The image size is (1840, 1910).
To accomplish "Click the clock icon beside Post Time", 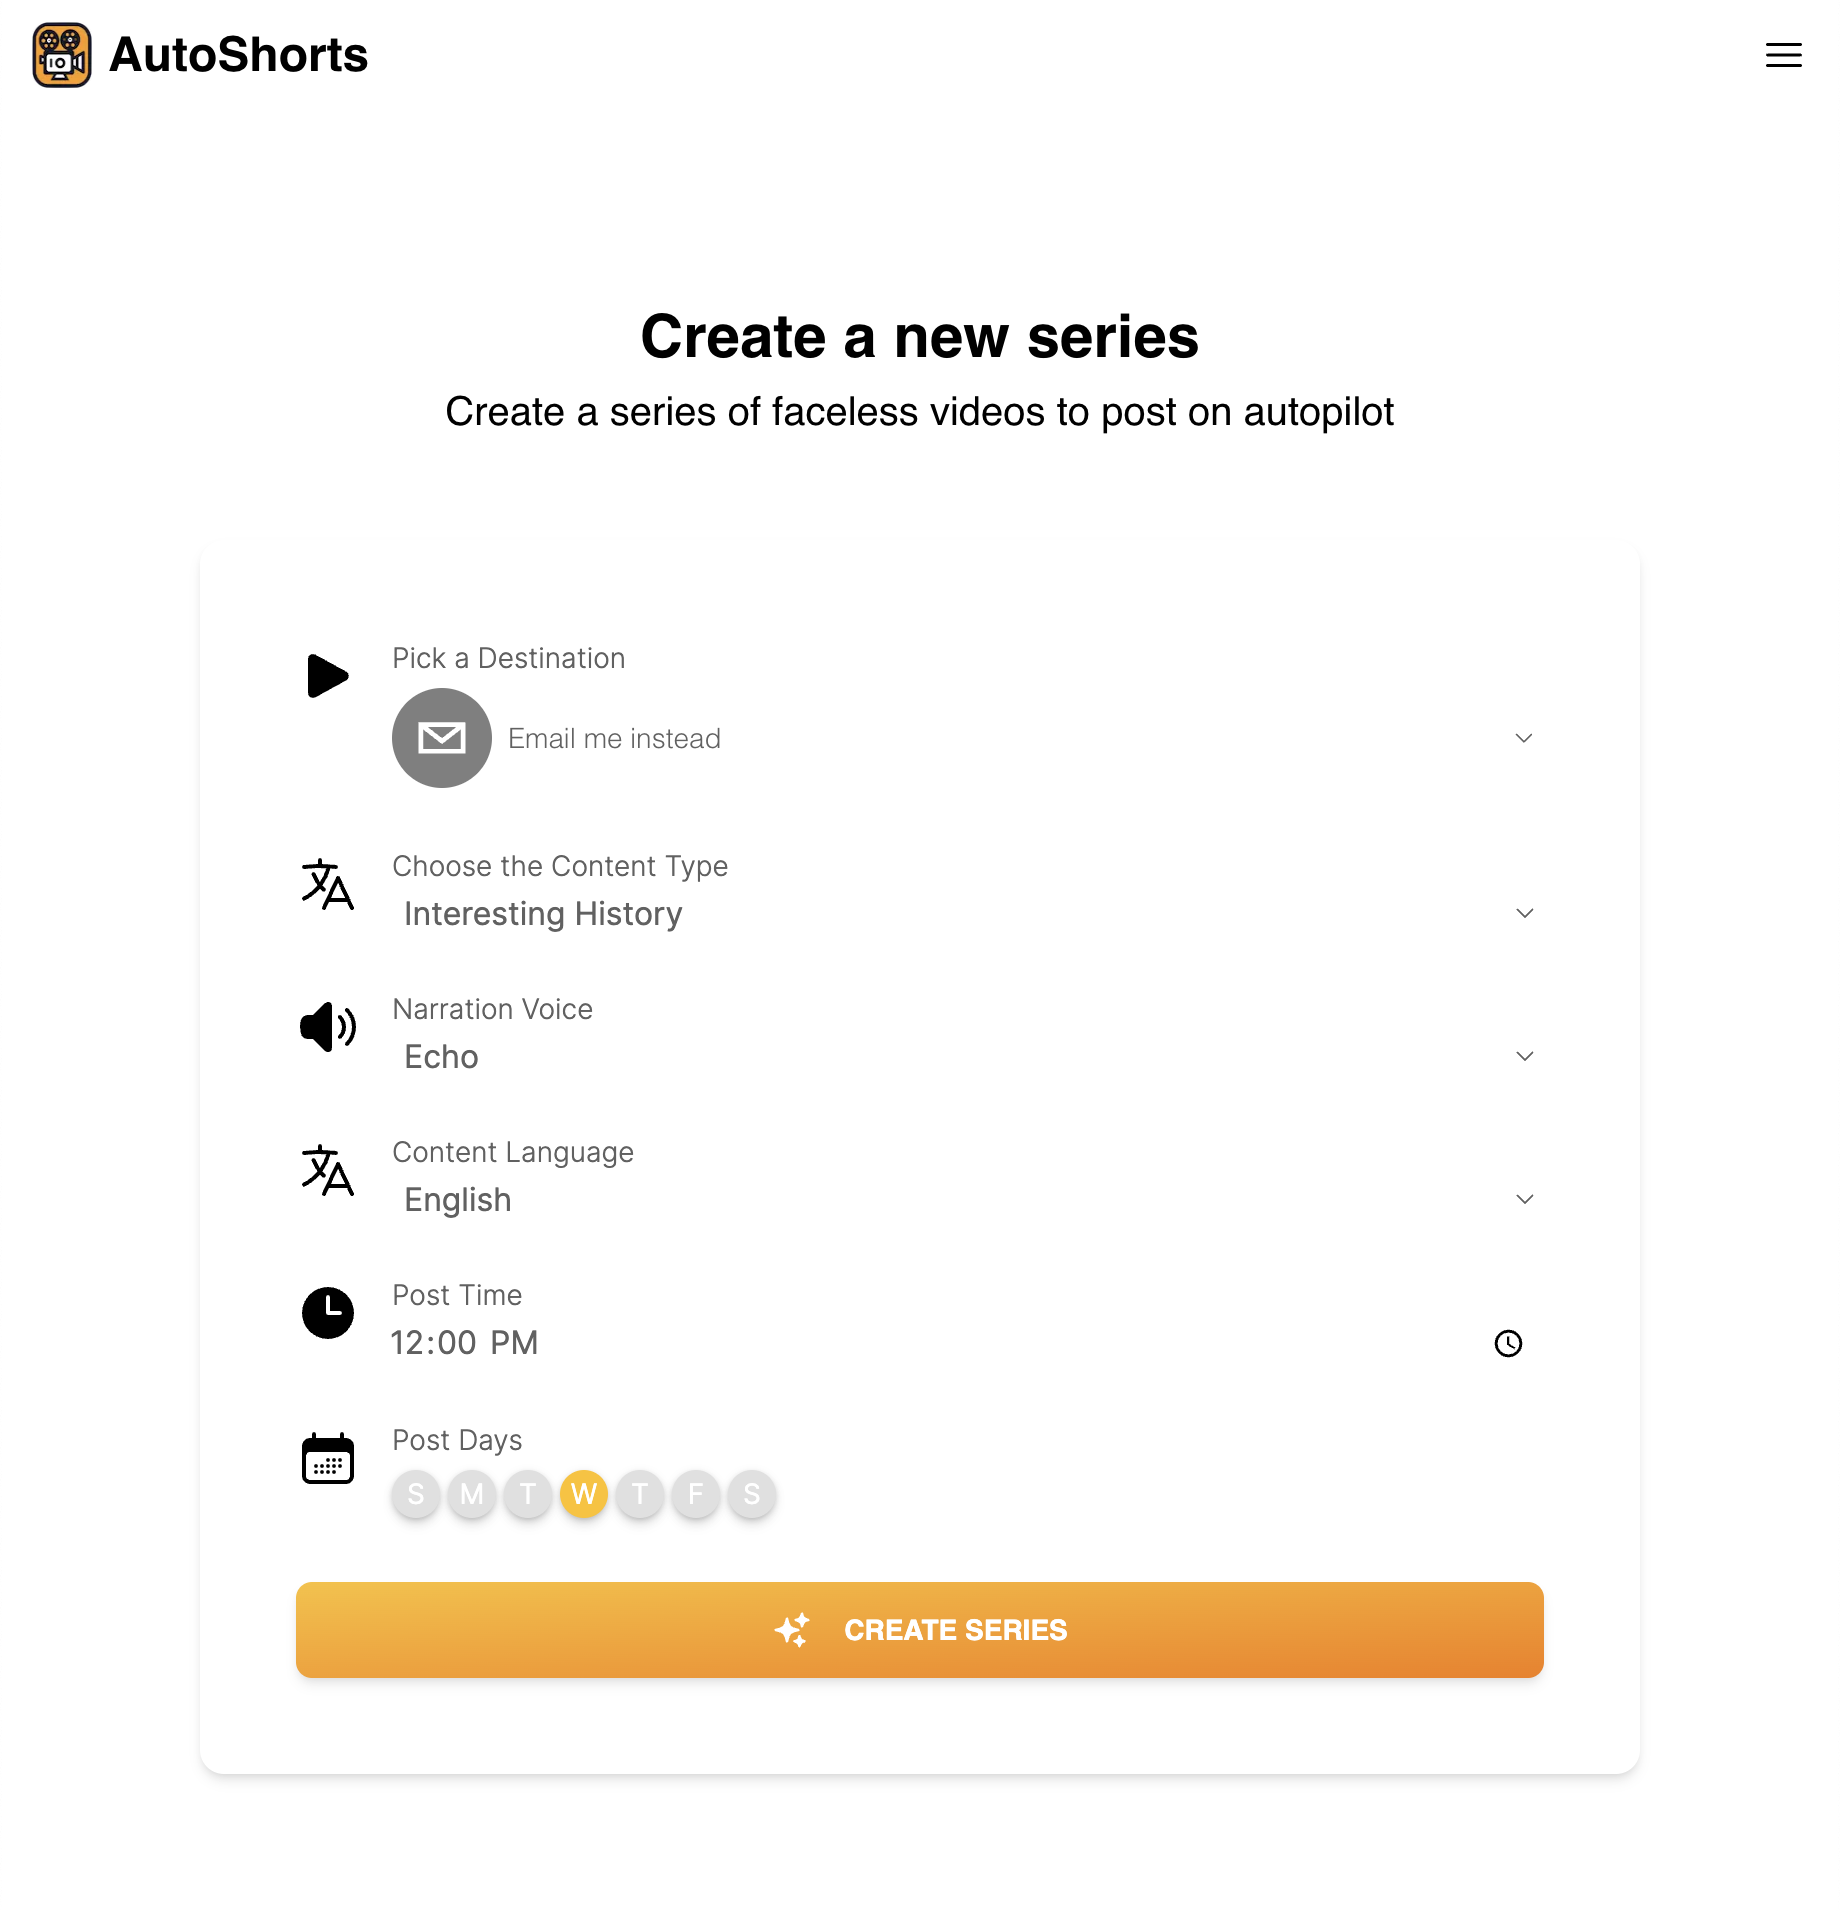I will pyautogui.click(x=327, y=1313).
